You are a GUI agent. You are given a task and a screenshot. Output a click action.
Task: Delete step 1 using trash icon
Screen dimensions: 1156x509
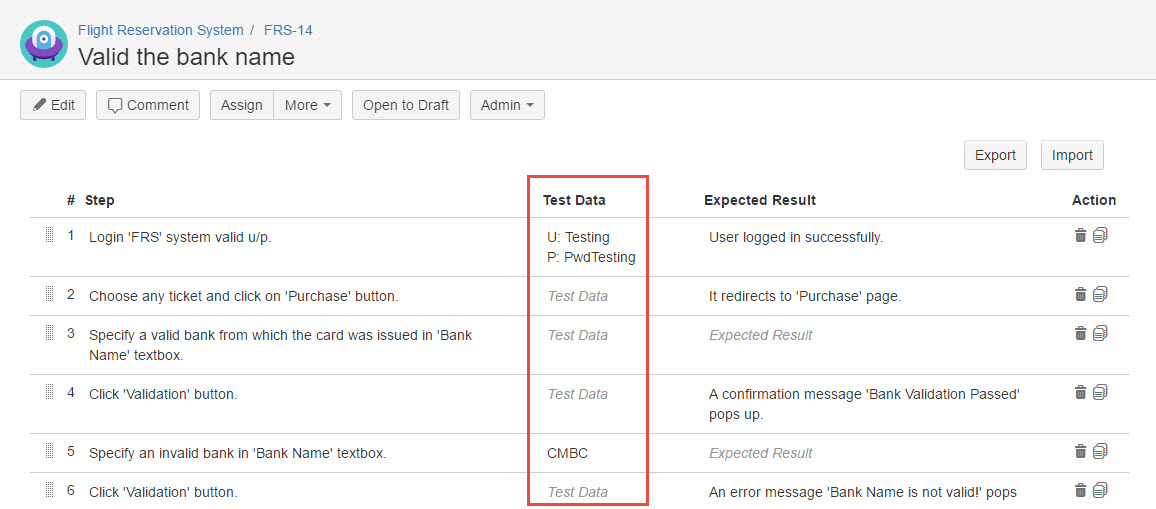pos(1080,236)
